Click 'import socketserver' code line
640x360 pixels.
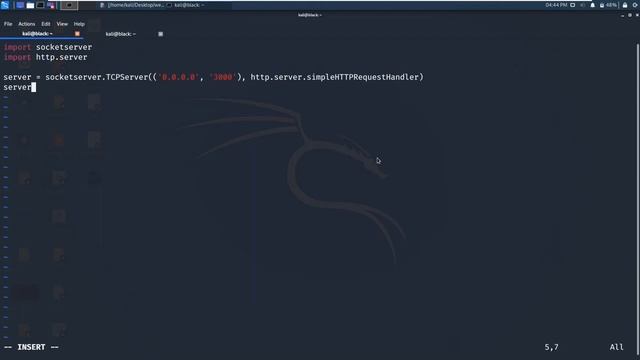tap(48, 47)
